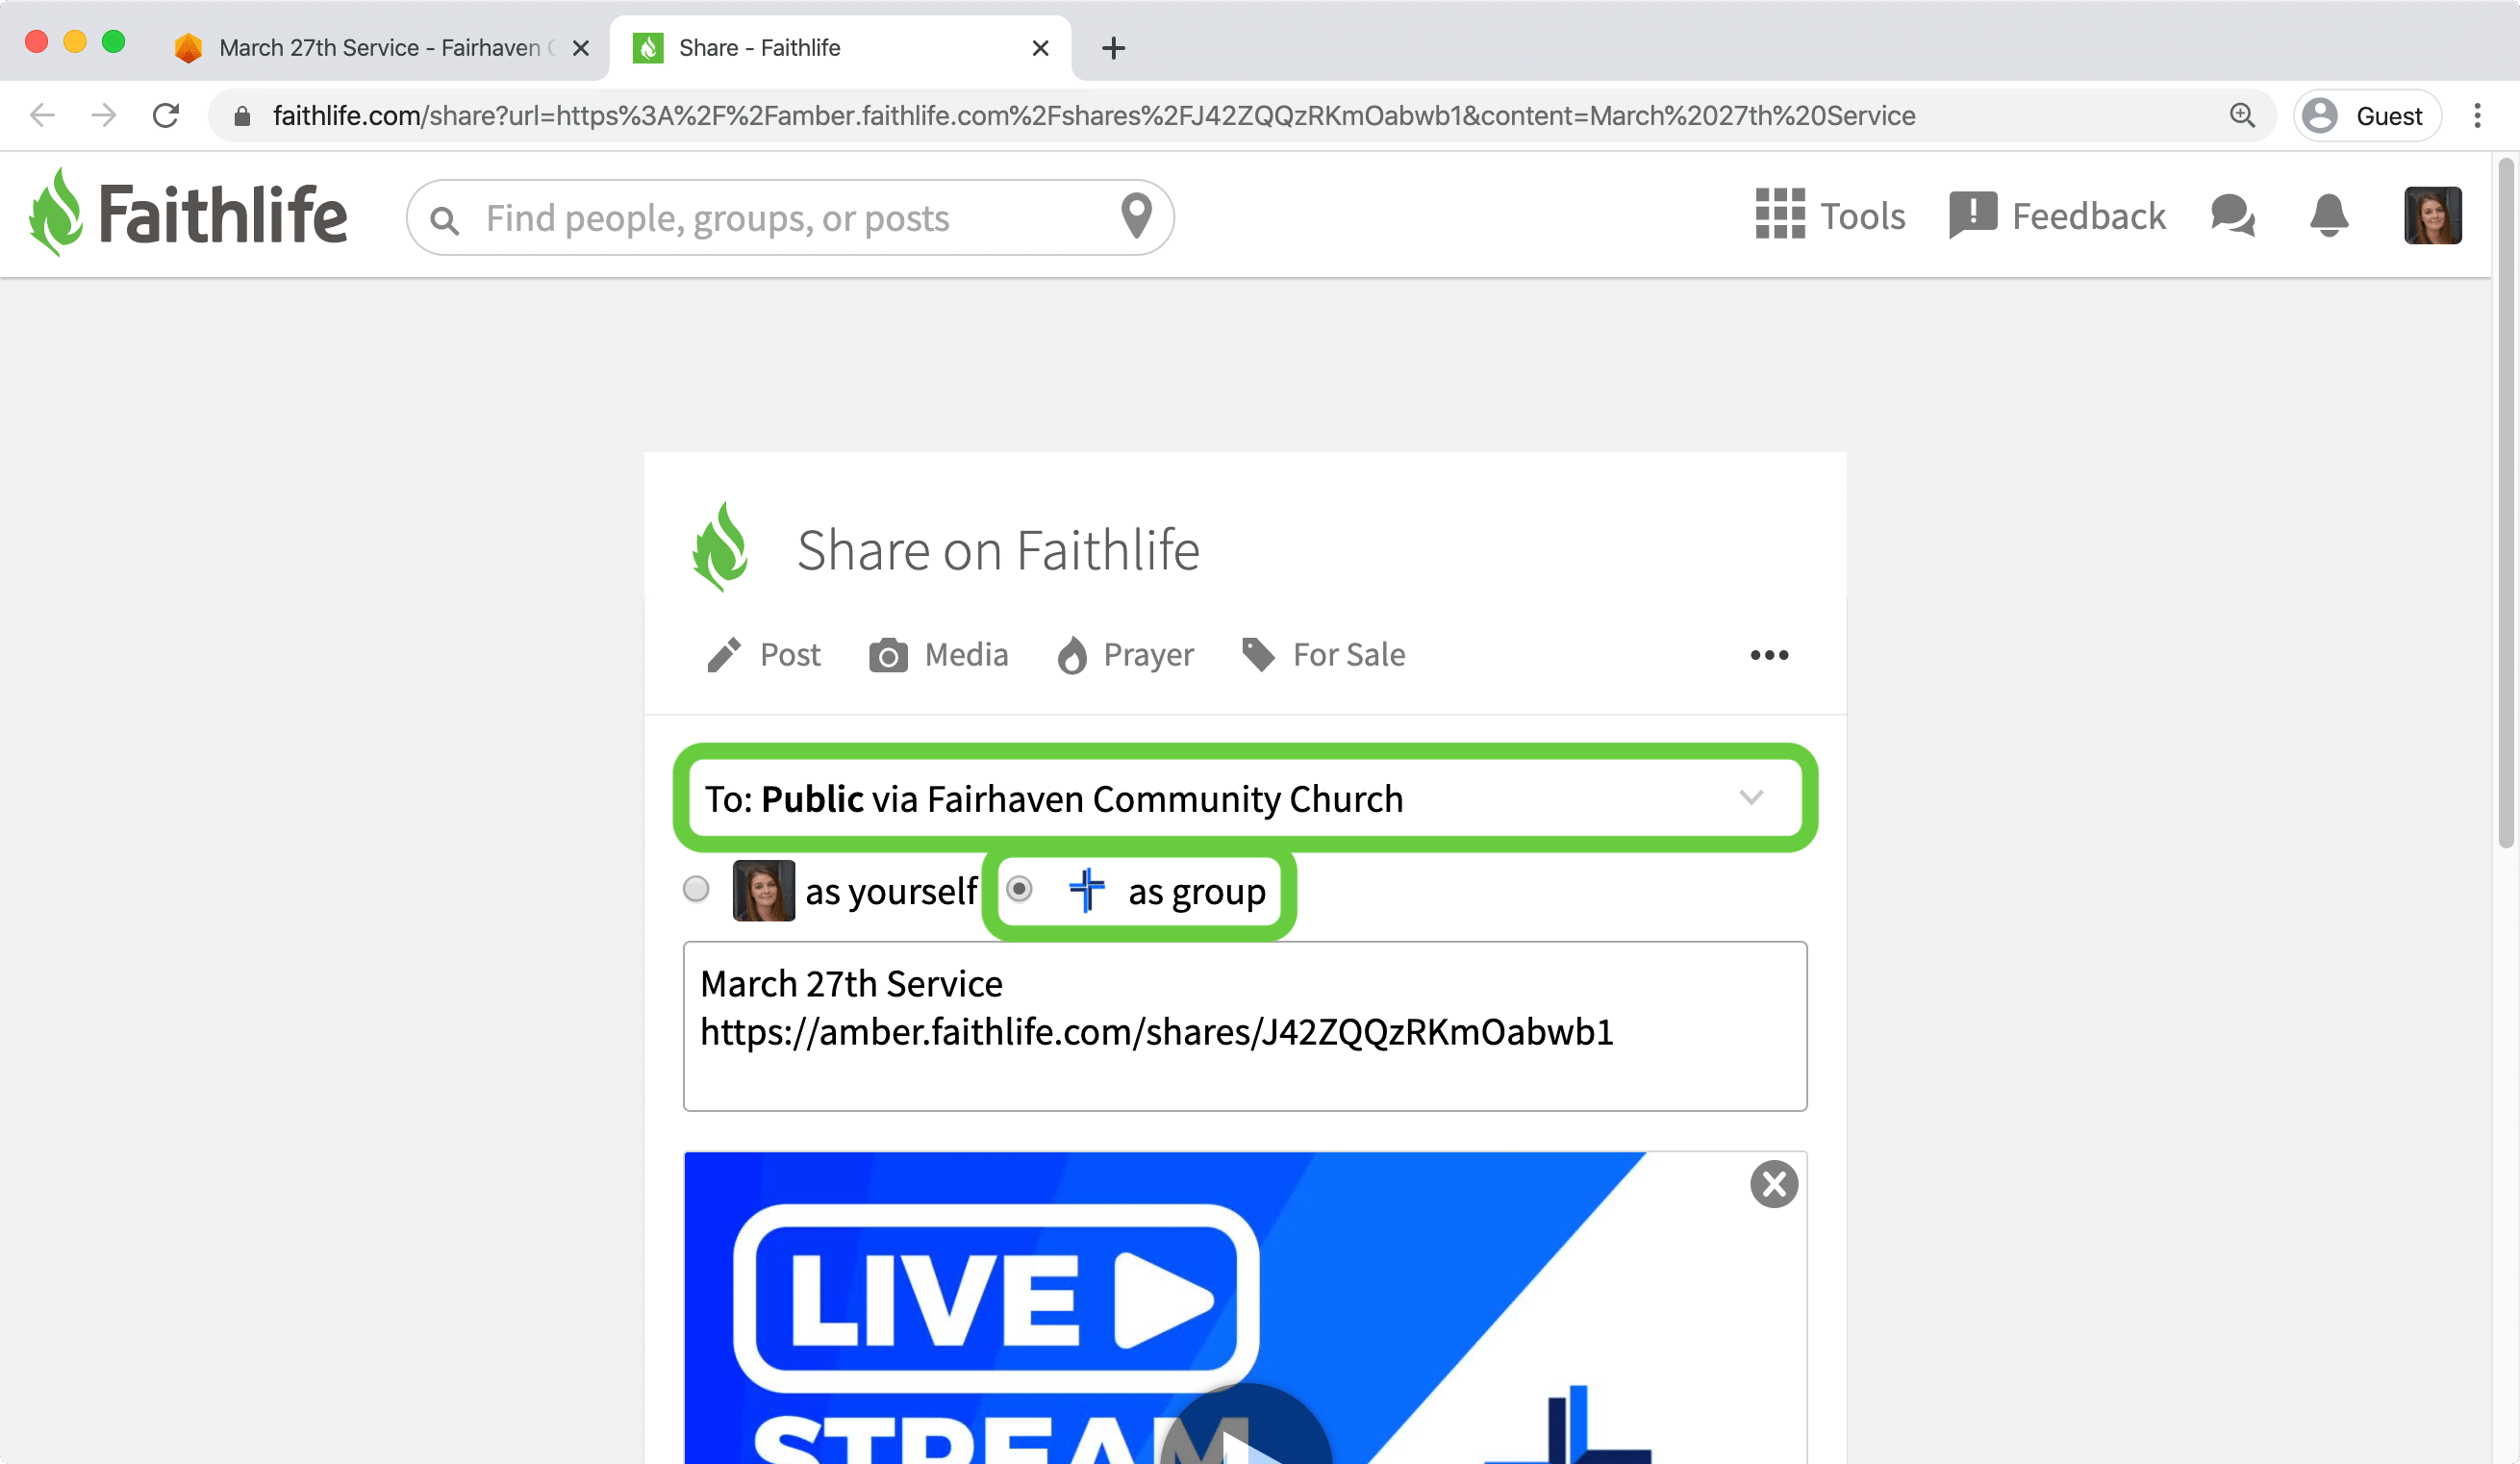Open the Feedback panel
2520x1464 pixels.
coord(2057,215)
